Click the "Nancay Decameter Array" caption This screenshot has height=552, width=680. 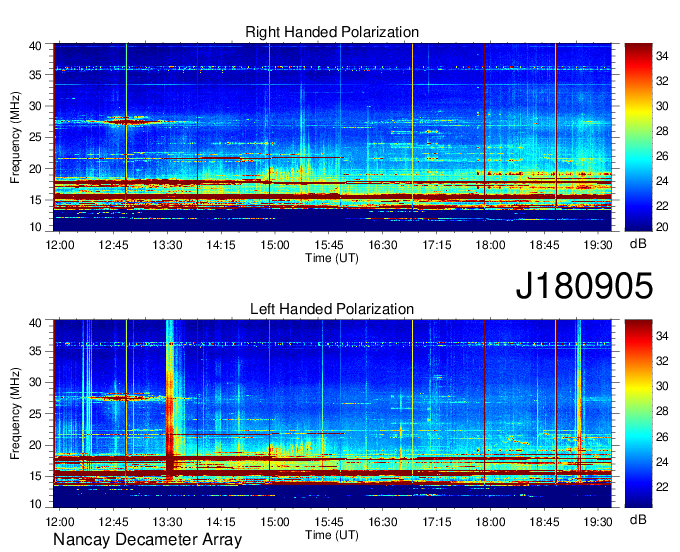147,540
